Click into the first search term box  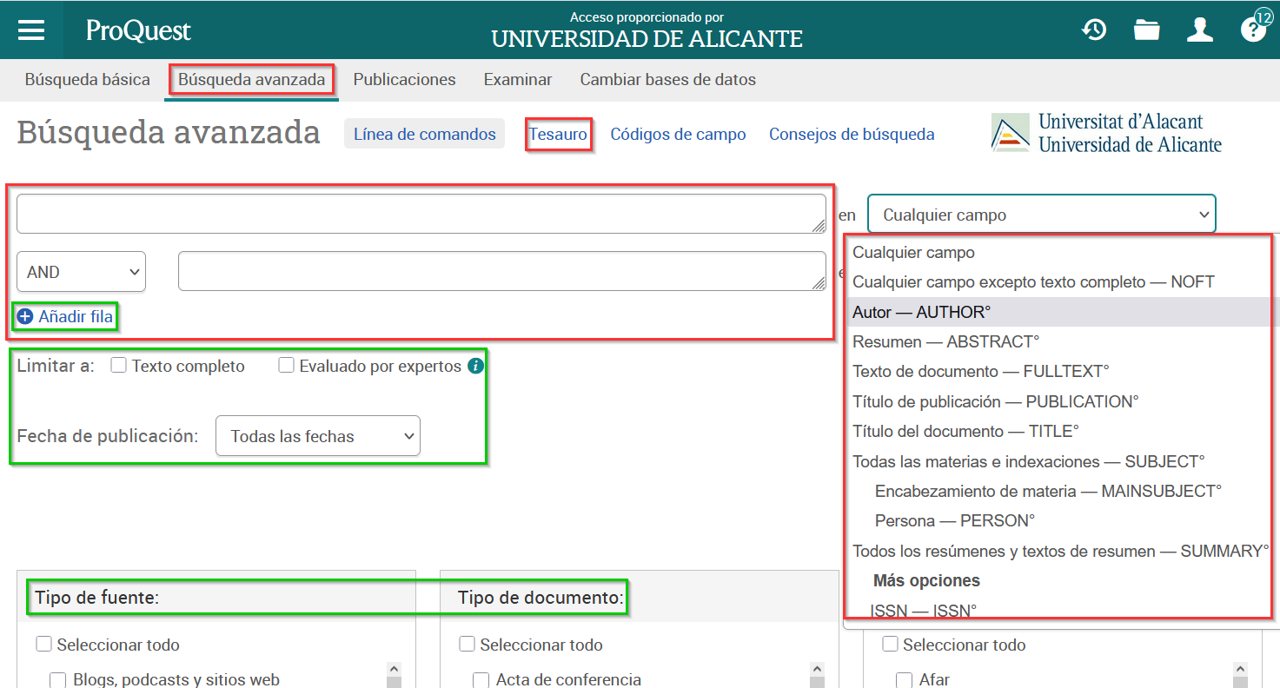click(x=421, y=214)
